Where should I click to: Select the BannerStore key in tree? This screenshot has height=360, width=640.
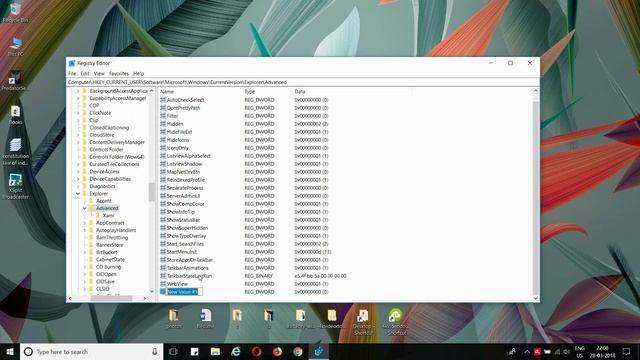tap(109, 245)
